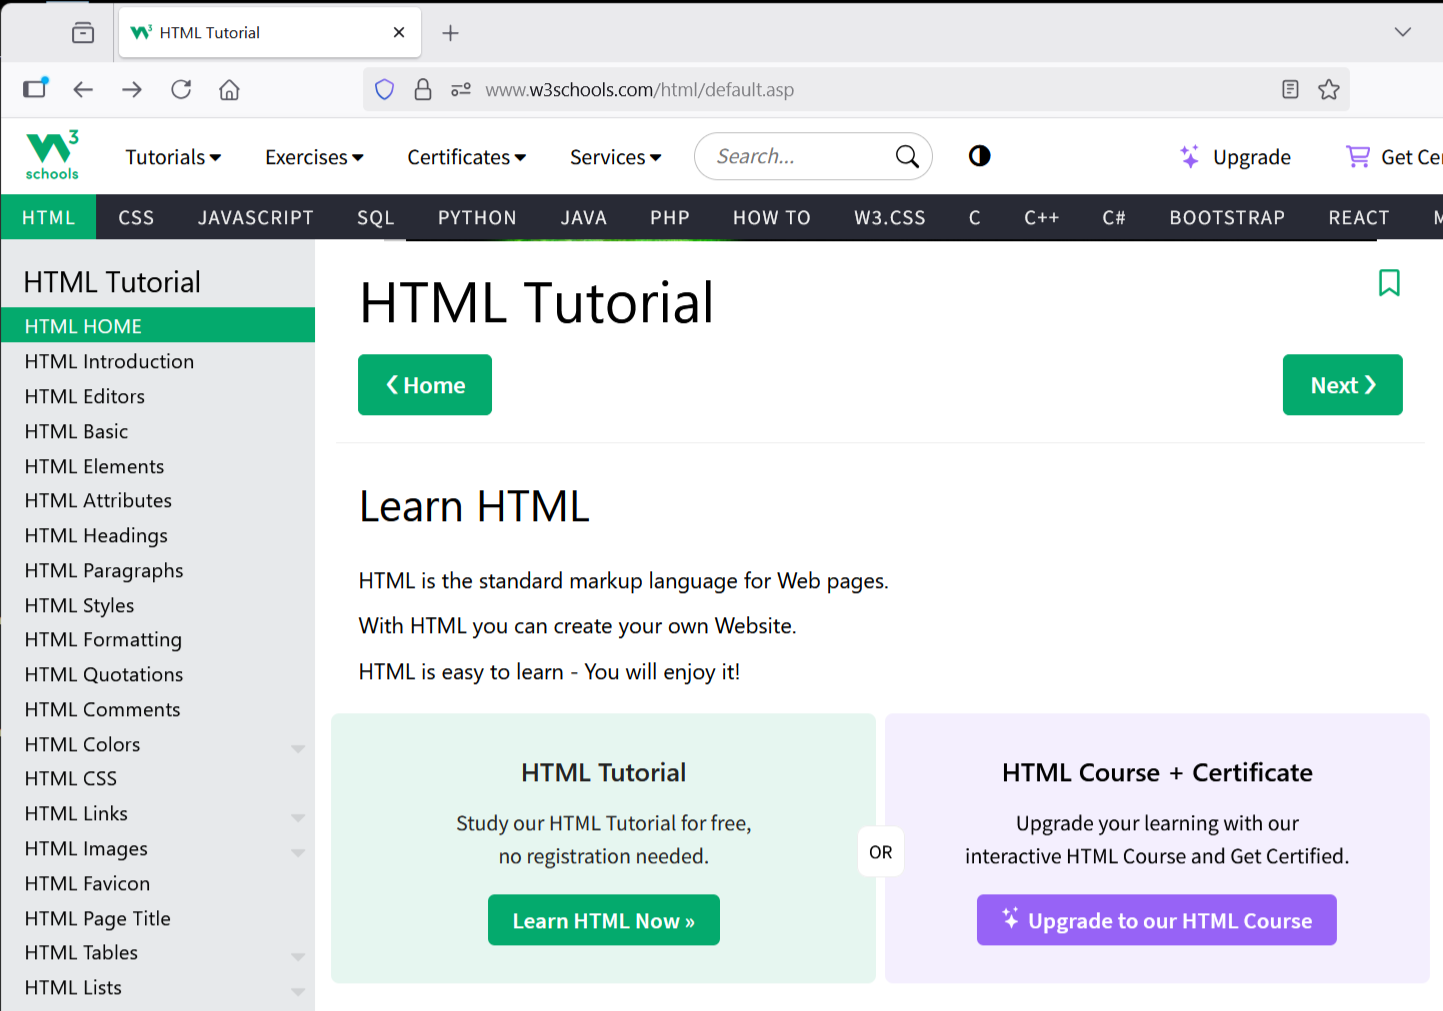Screen dimensions: 1443x1011
Task: Open HTML Paragraphs in sidebar
Action: tap(157, 570)
